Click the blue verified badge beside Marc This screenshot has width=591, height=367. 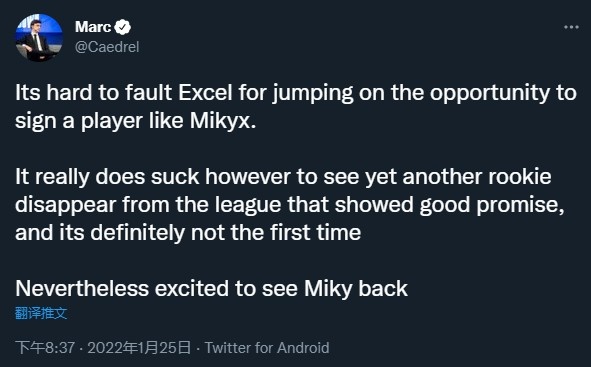pyautogui.click(x=122, y=27)
